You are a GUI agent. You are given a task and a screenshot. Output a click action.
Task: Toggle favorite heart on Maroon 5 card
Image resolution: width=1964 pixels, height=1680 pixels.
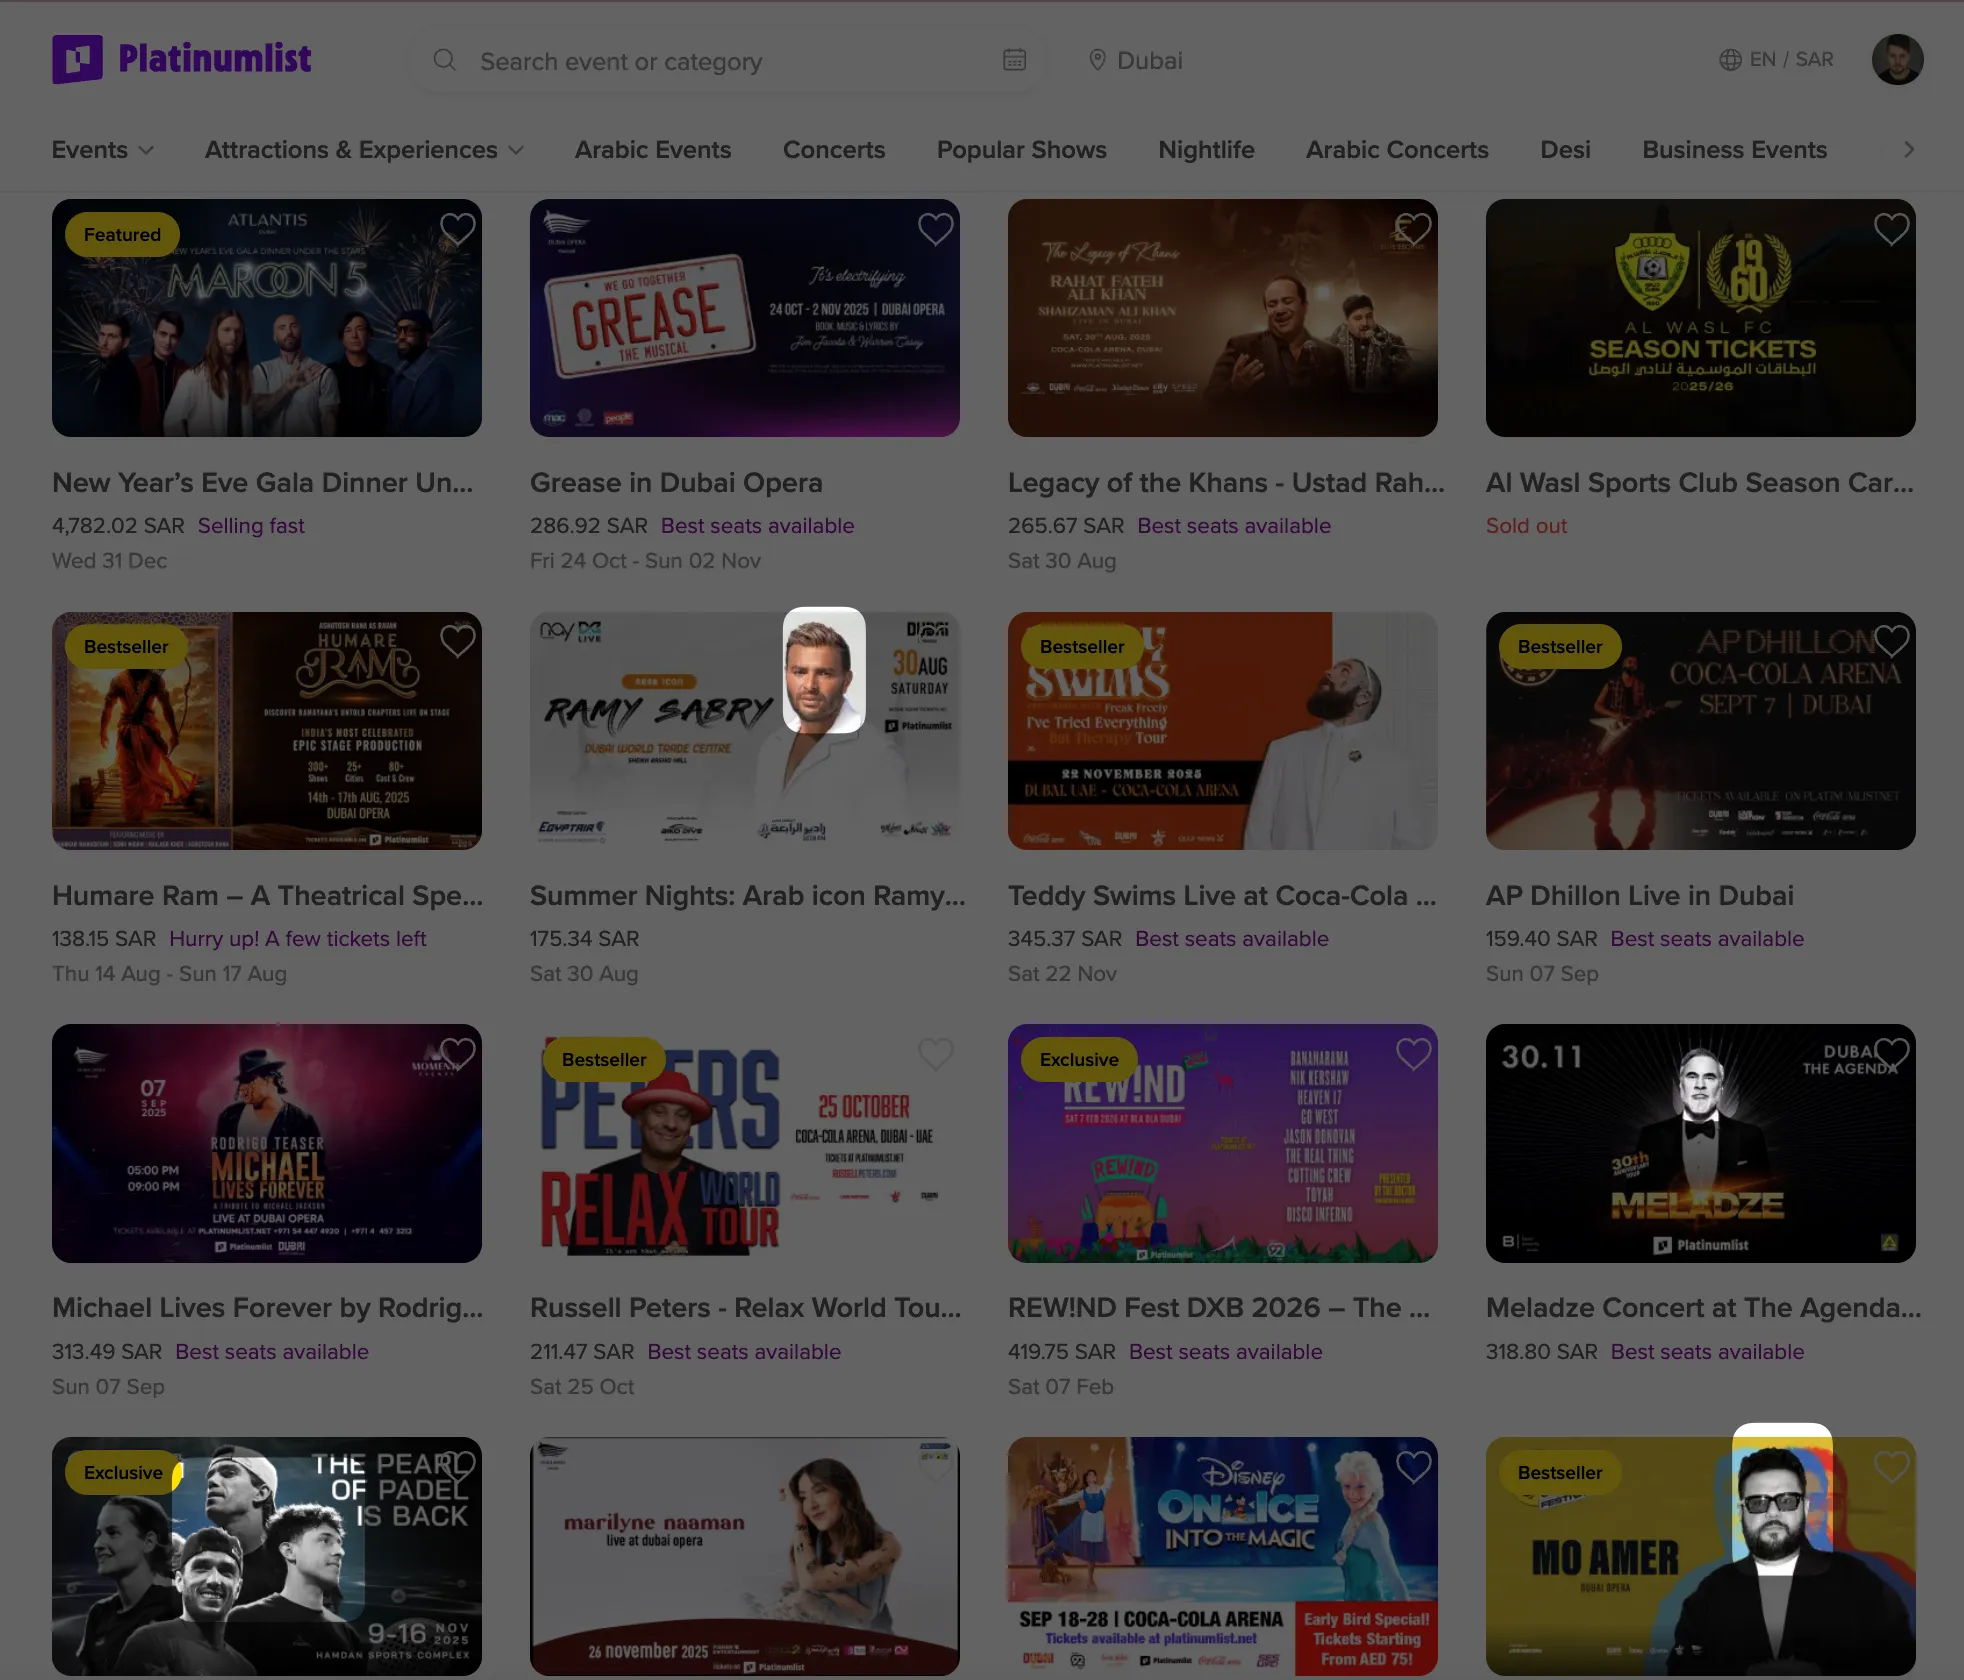[457, 229]
